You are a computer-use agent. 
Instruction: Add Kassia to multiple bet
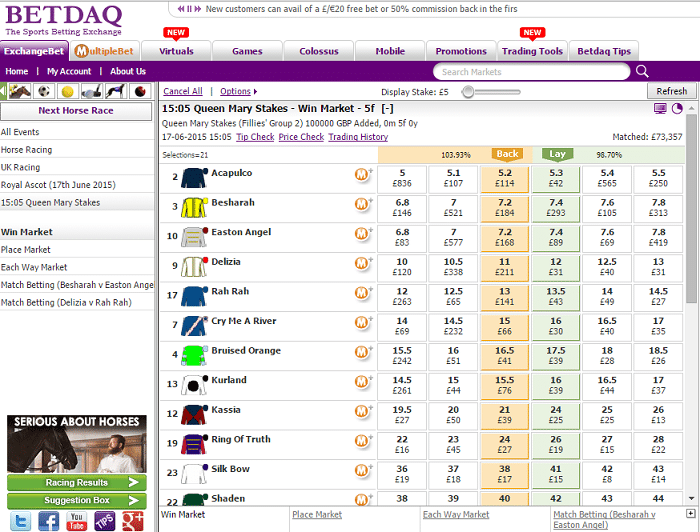point(363,411)
